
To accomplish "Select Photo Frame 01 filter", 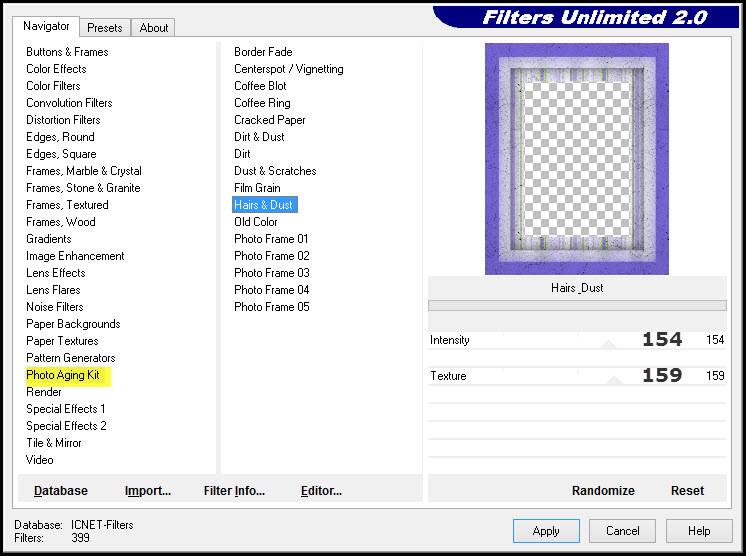I will 271,239.
